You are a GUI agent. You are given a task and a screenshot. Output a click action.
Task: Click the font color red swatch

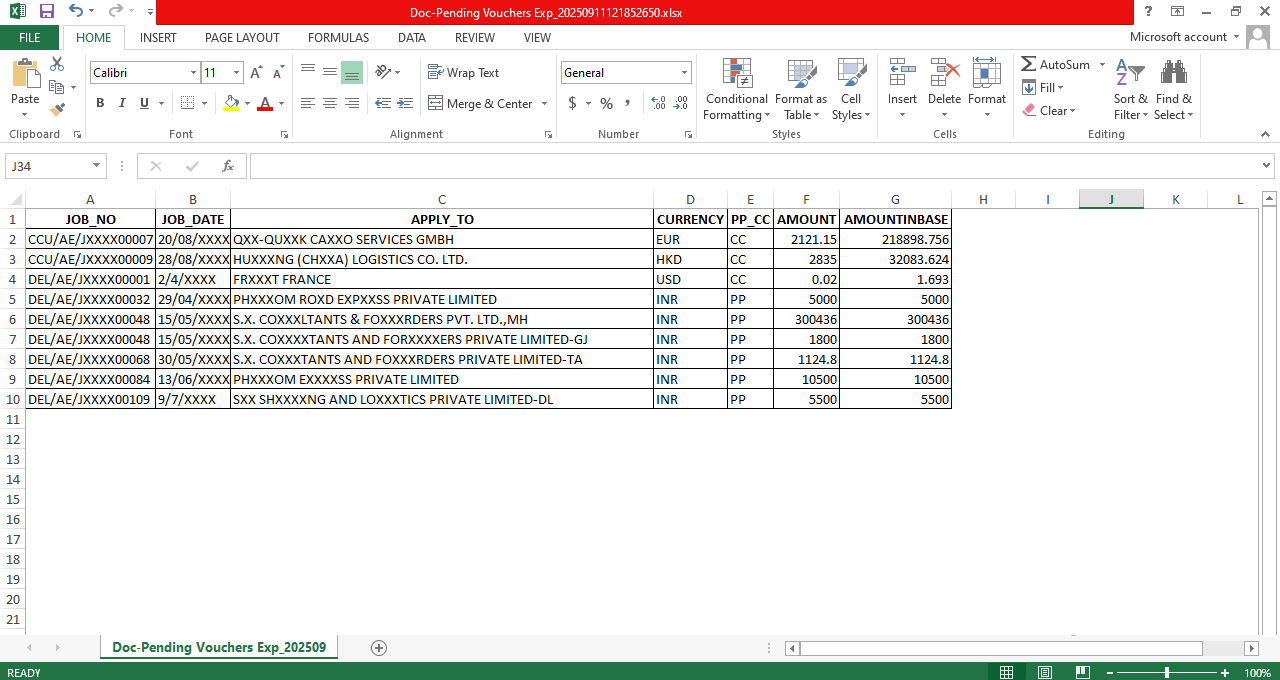pos(265,103)
